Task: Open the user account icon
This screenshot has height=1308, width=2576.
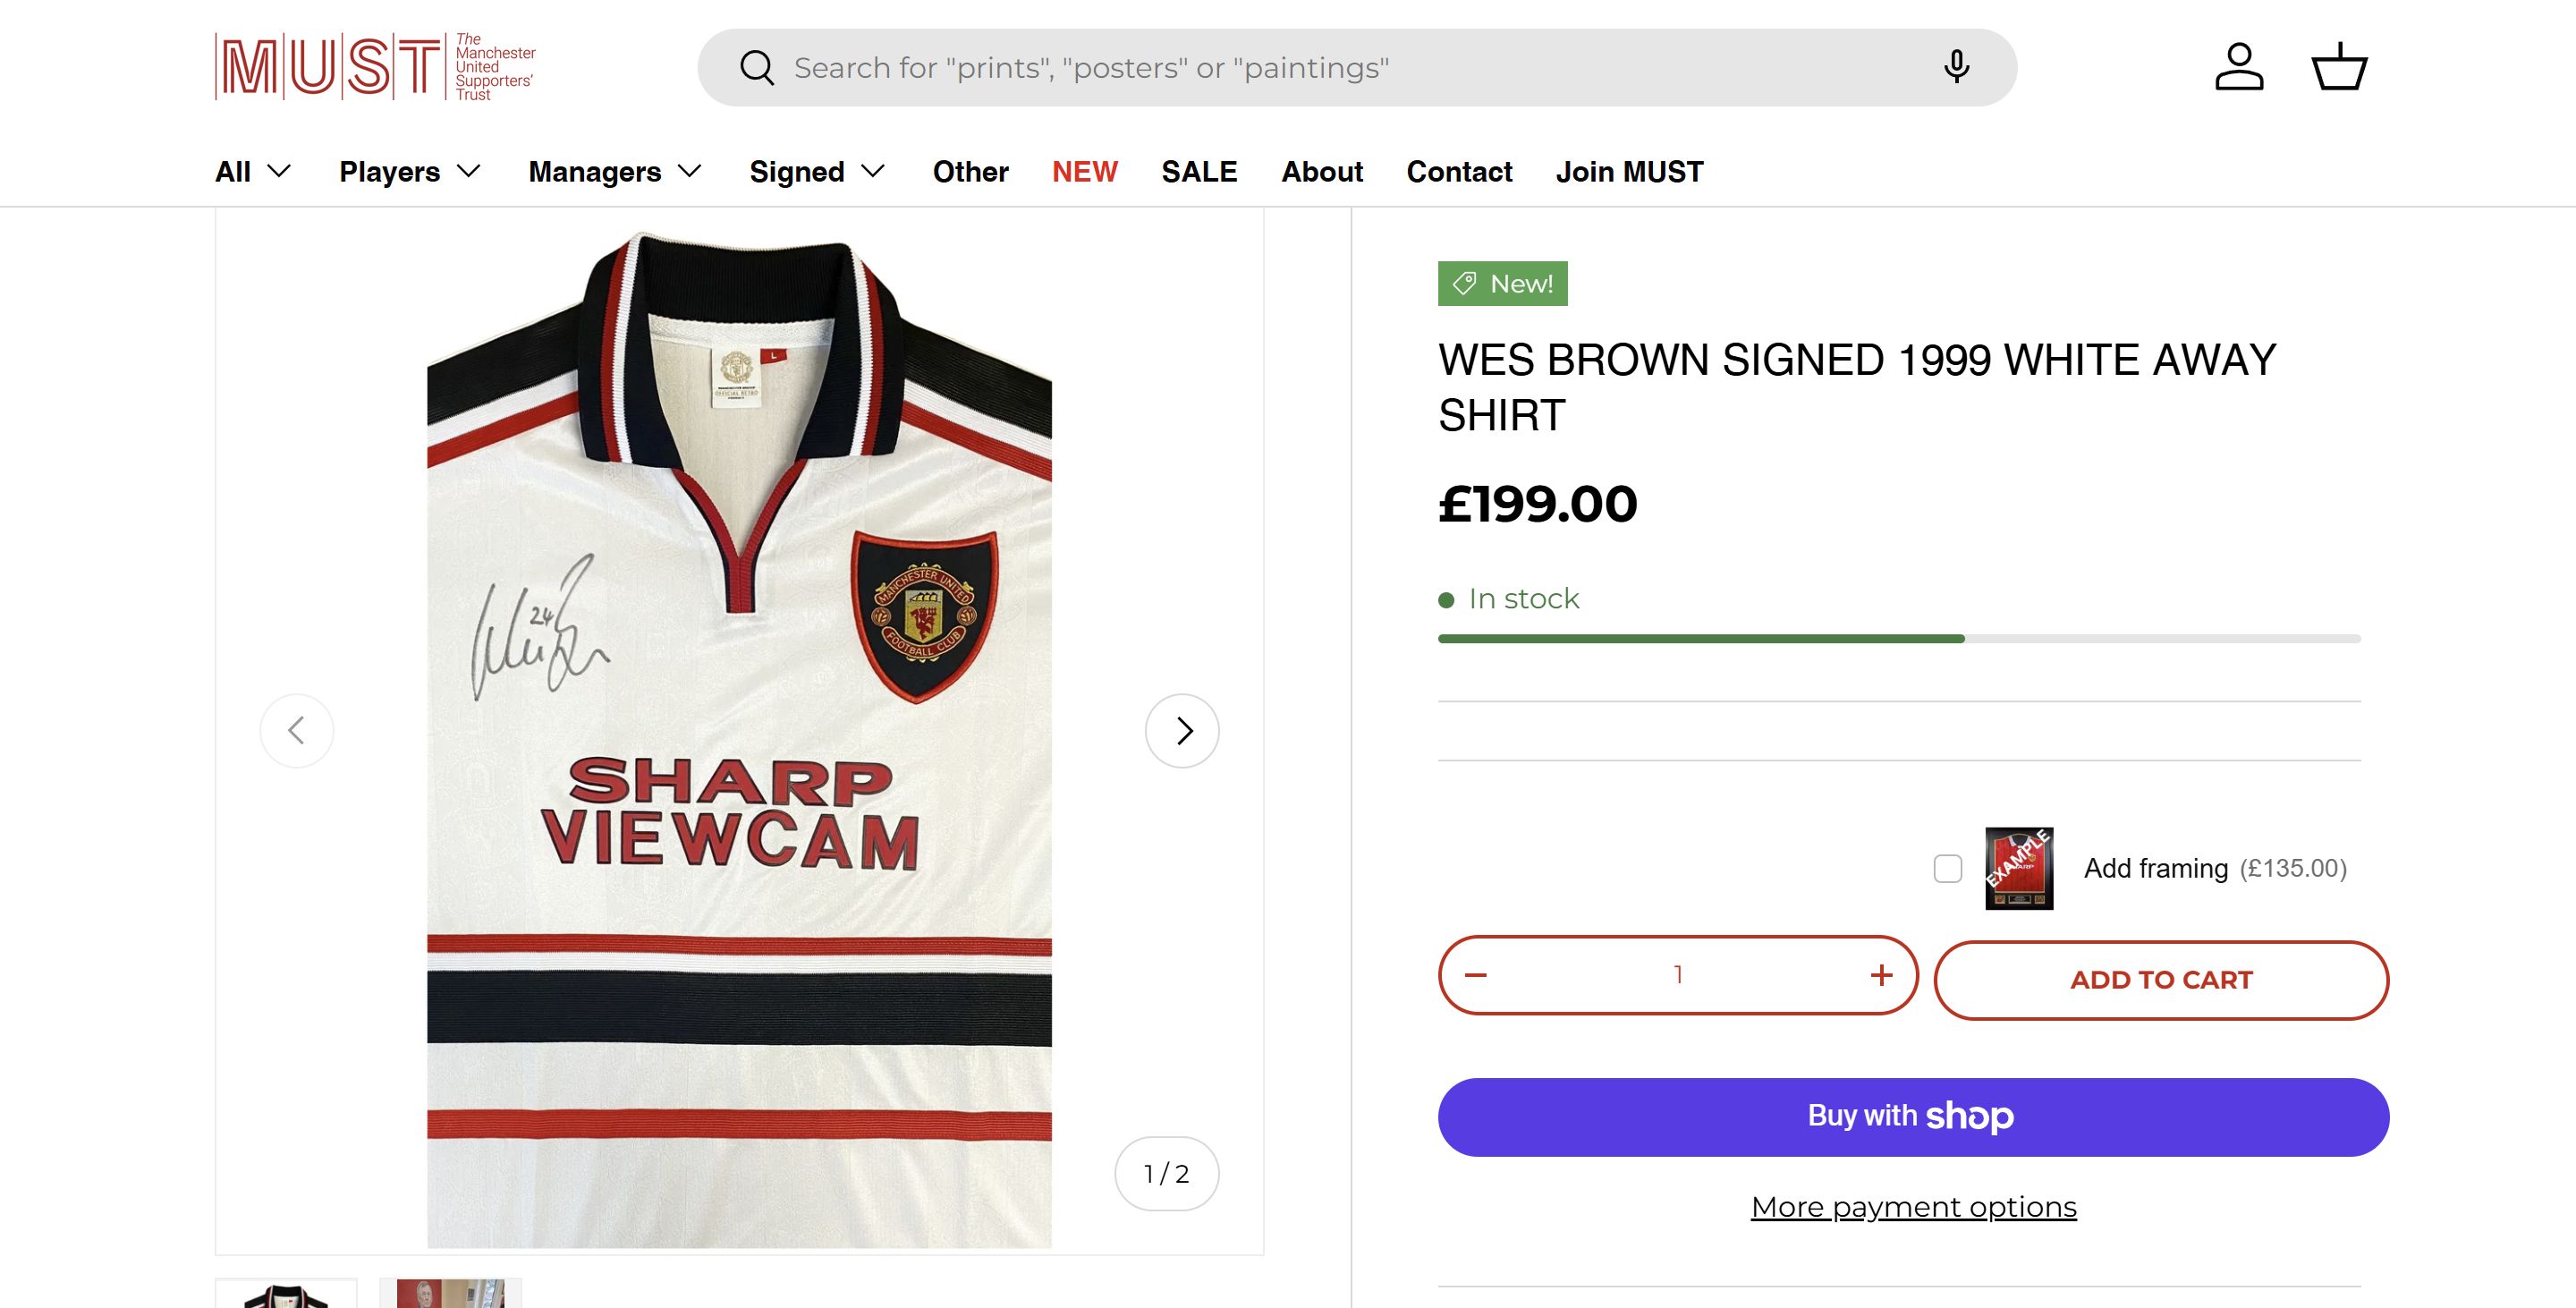Action: click(2238, 67)
